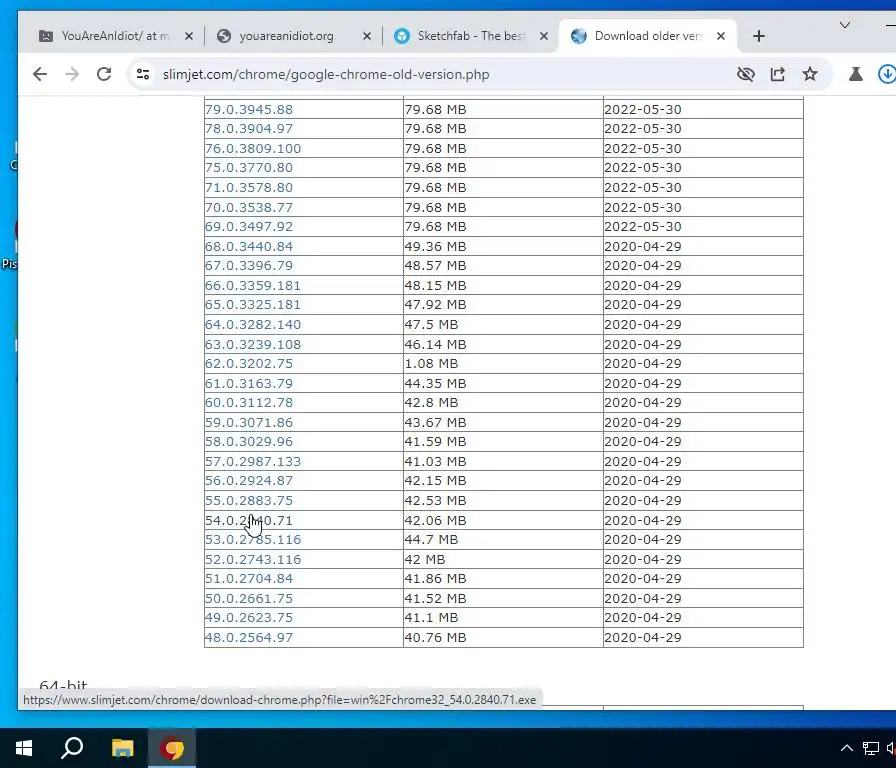Download Chrome version 70.0.3538.77
The height and width of the screenshot is (768, 896).
(x=249, y=207)
